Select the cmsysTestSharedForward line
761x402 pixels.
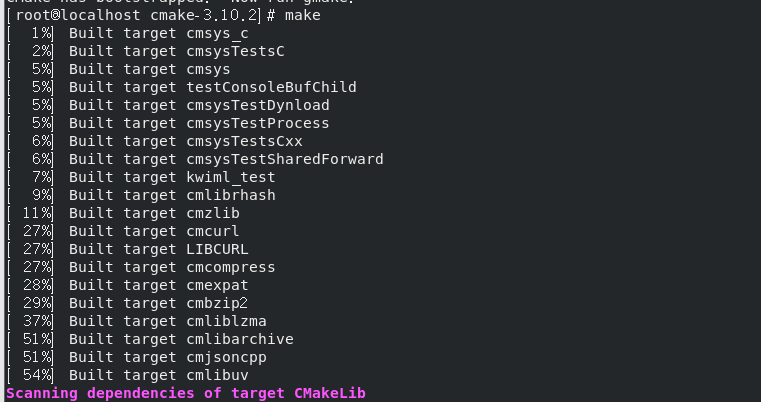click(x=195, y=159)
